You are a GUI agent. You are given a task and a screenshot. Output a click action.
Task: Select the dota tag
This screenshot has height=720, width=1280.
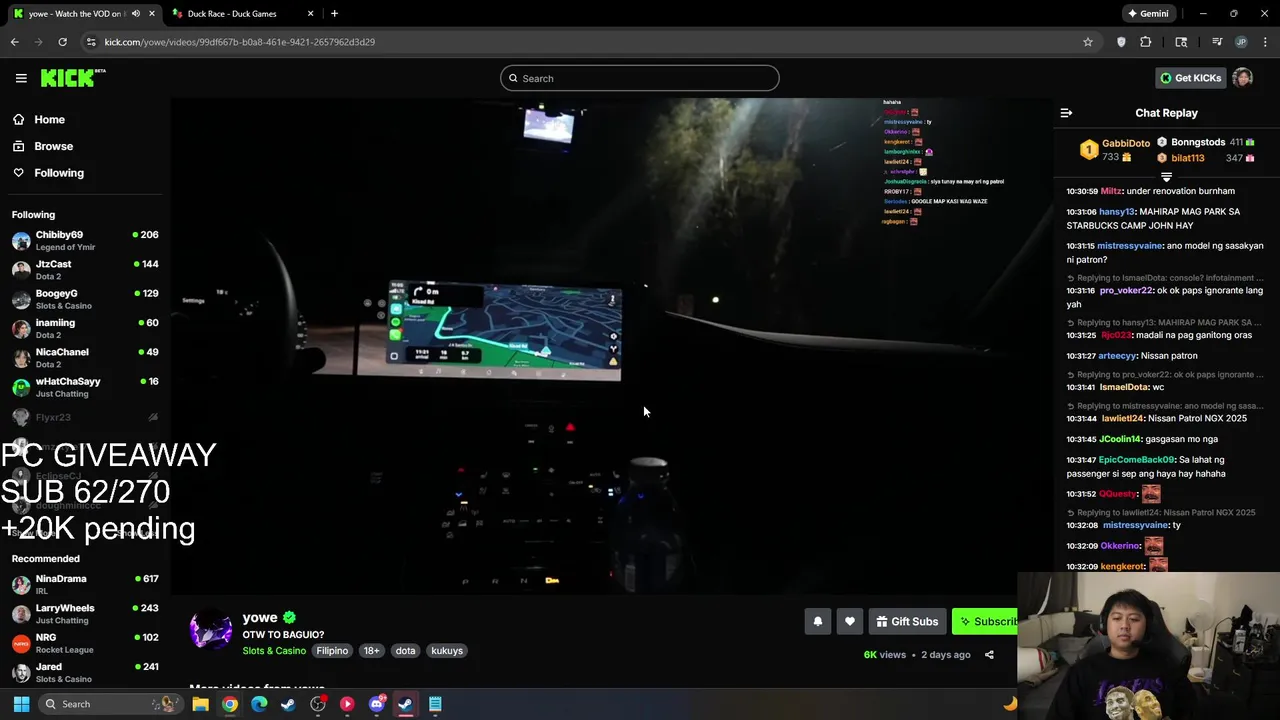click(405, 651)
